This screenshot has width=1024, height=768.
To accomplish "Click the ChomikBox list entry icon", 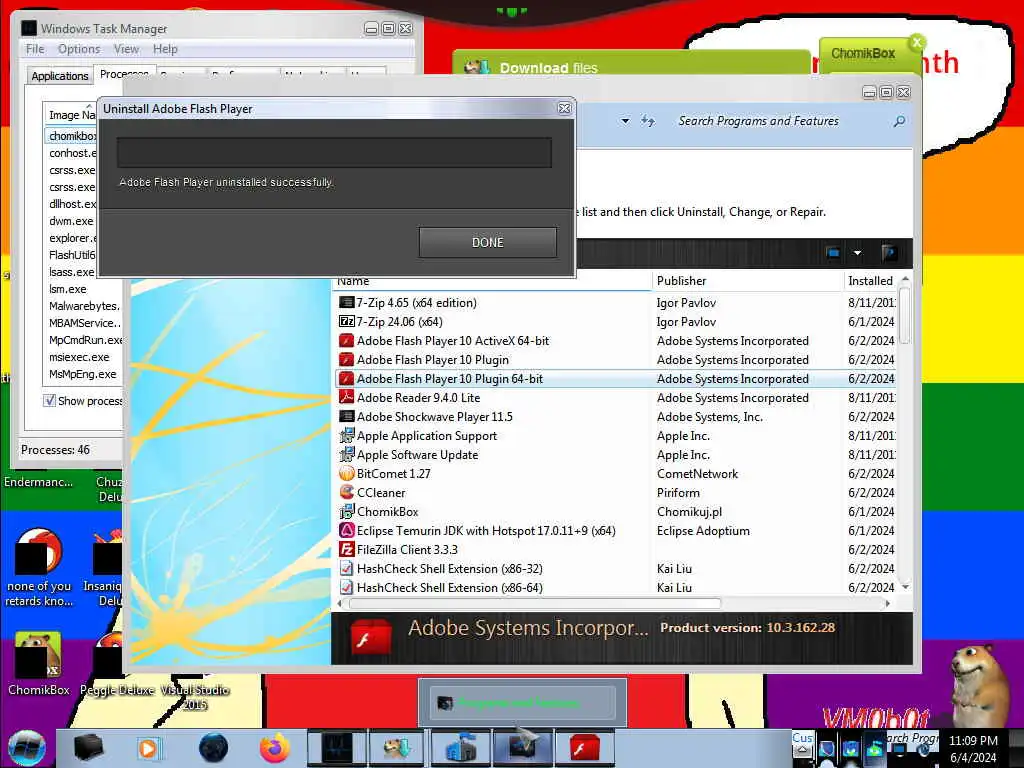I will pyautogui.click(x=346, y=511).
